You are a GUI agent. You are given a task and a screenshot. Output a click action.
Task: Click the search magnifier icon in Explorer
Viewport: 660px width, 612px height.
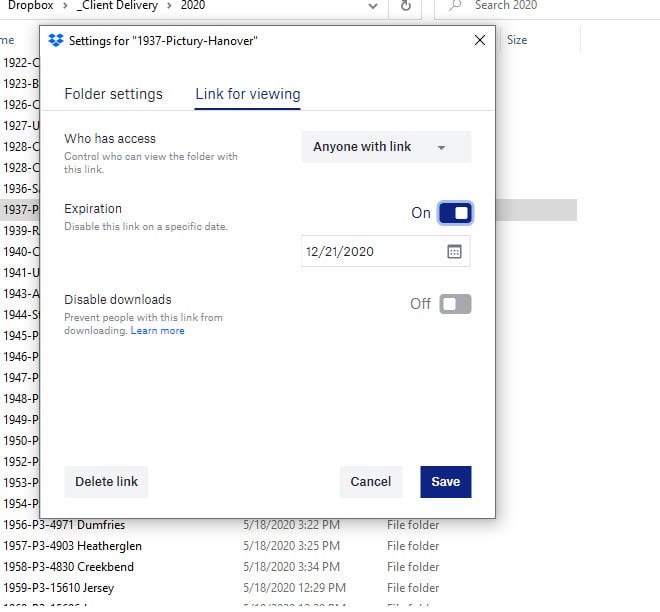pyautogui.click(x=455, y=5)
